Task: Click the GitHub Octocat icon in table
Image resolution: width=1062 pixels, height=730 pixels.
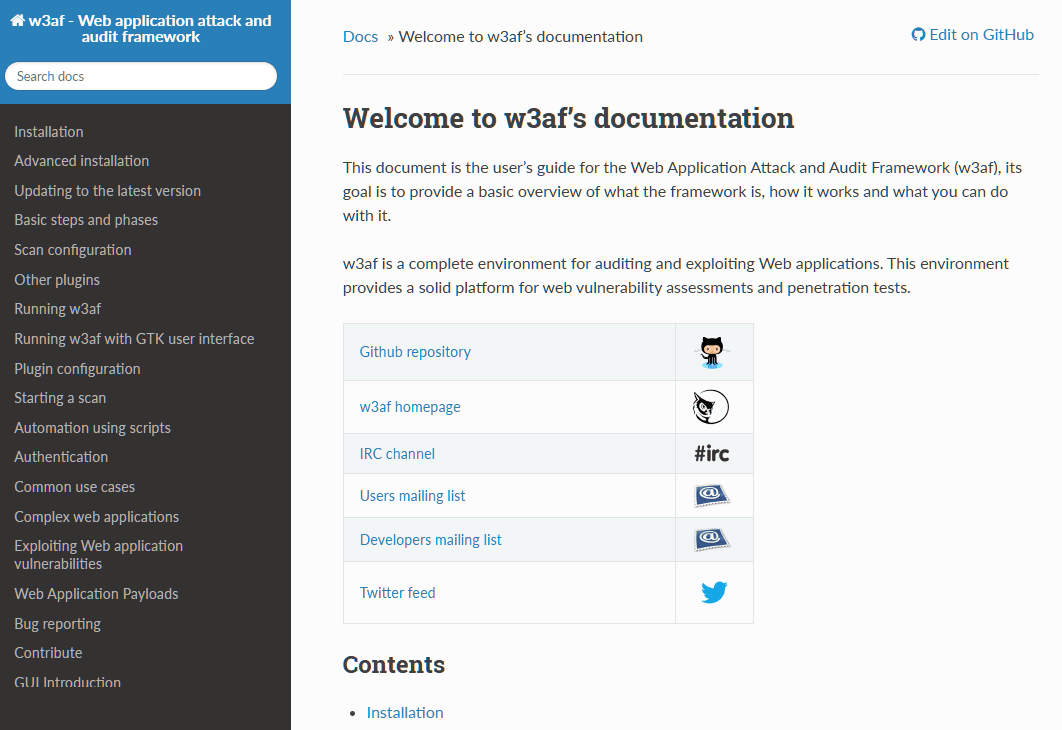Action: (711, 352)
